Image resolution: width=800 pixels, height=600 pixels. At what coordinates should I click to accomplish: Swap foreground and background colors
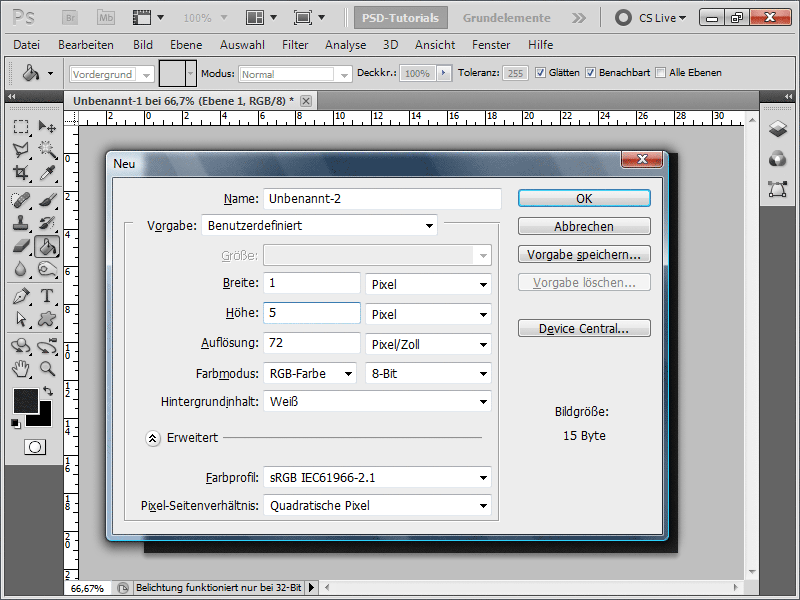[48, 391]
